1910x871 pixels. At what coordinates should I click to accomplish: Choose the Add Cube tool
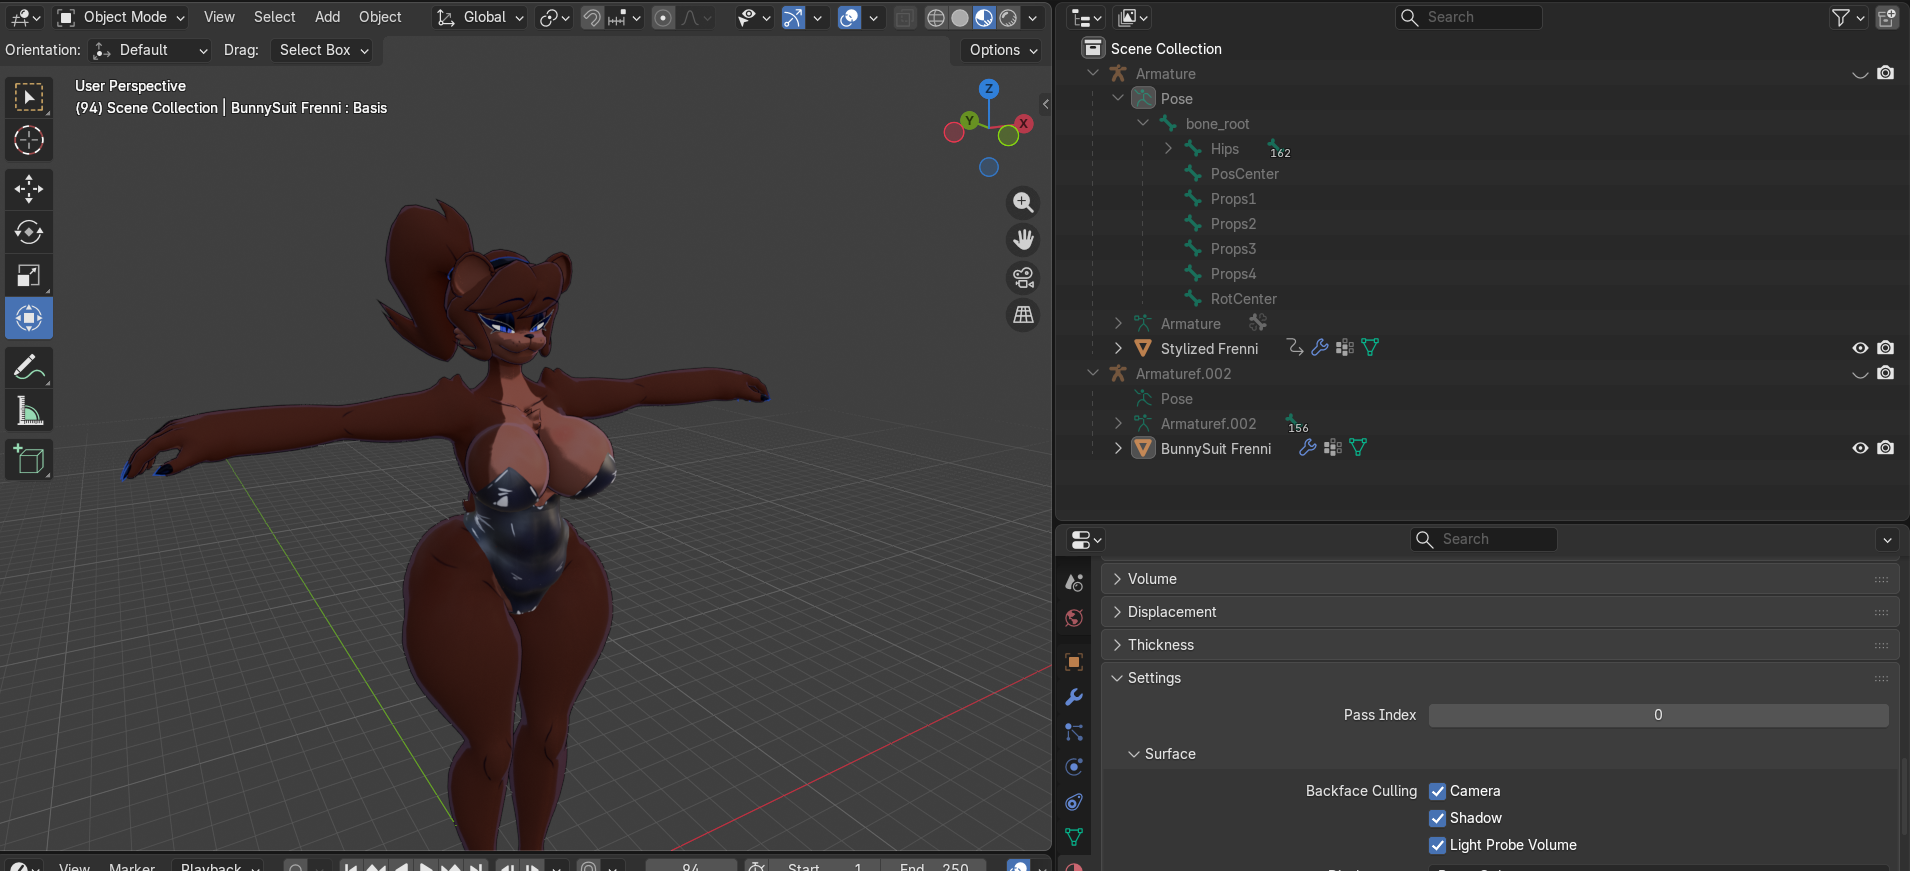(29, 459)
